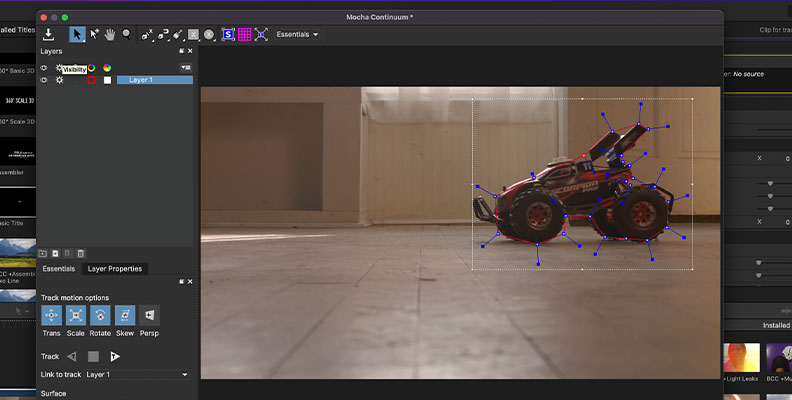
Task: Click the color ring icon in Layers header
Action: tap(91, 68)
